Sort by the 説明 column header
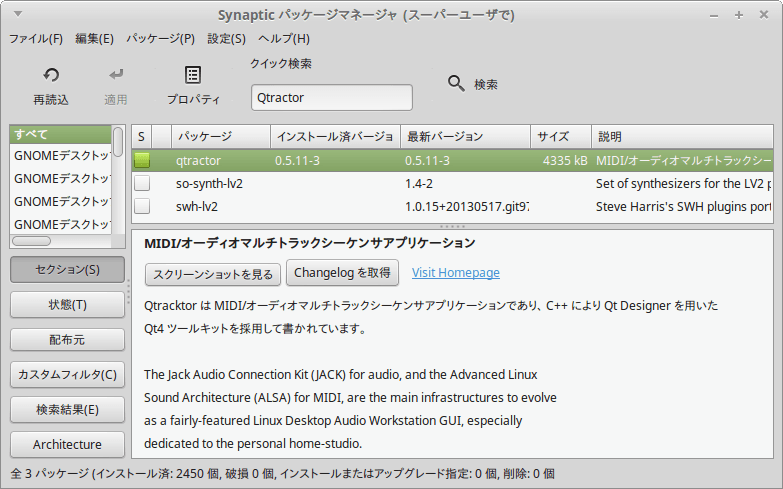 coord(682,137)
